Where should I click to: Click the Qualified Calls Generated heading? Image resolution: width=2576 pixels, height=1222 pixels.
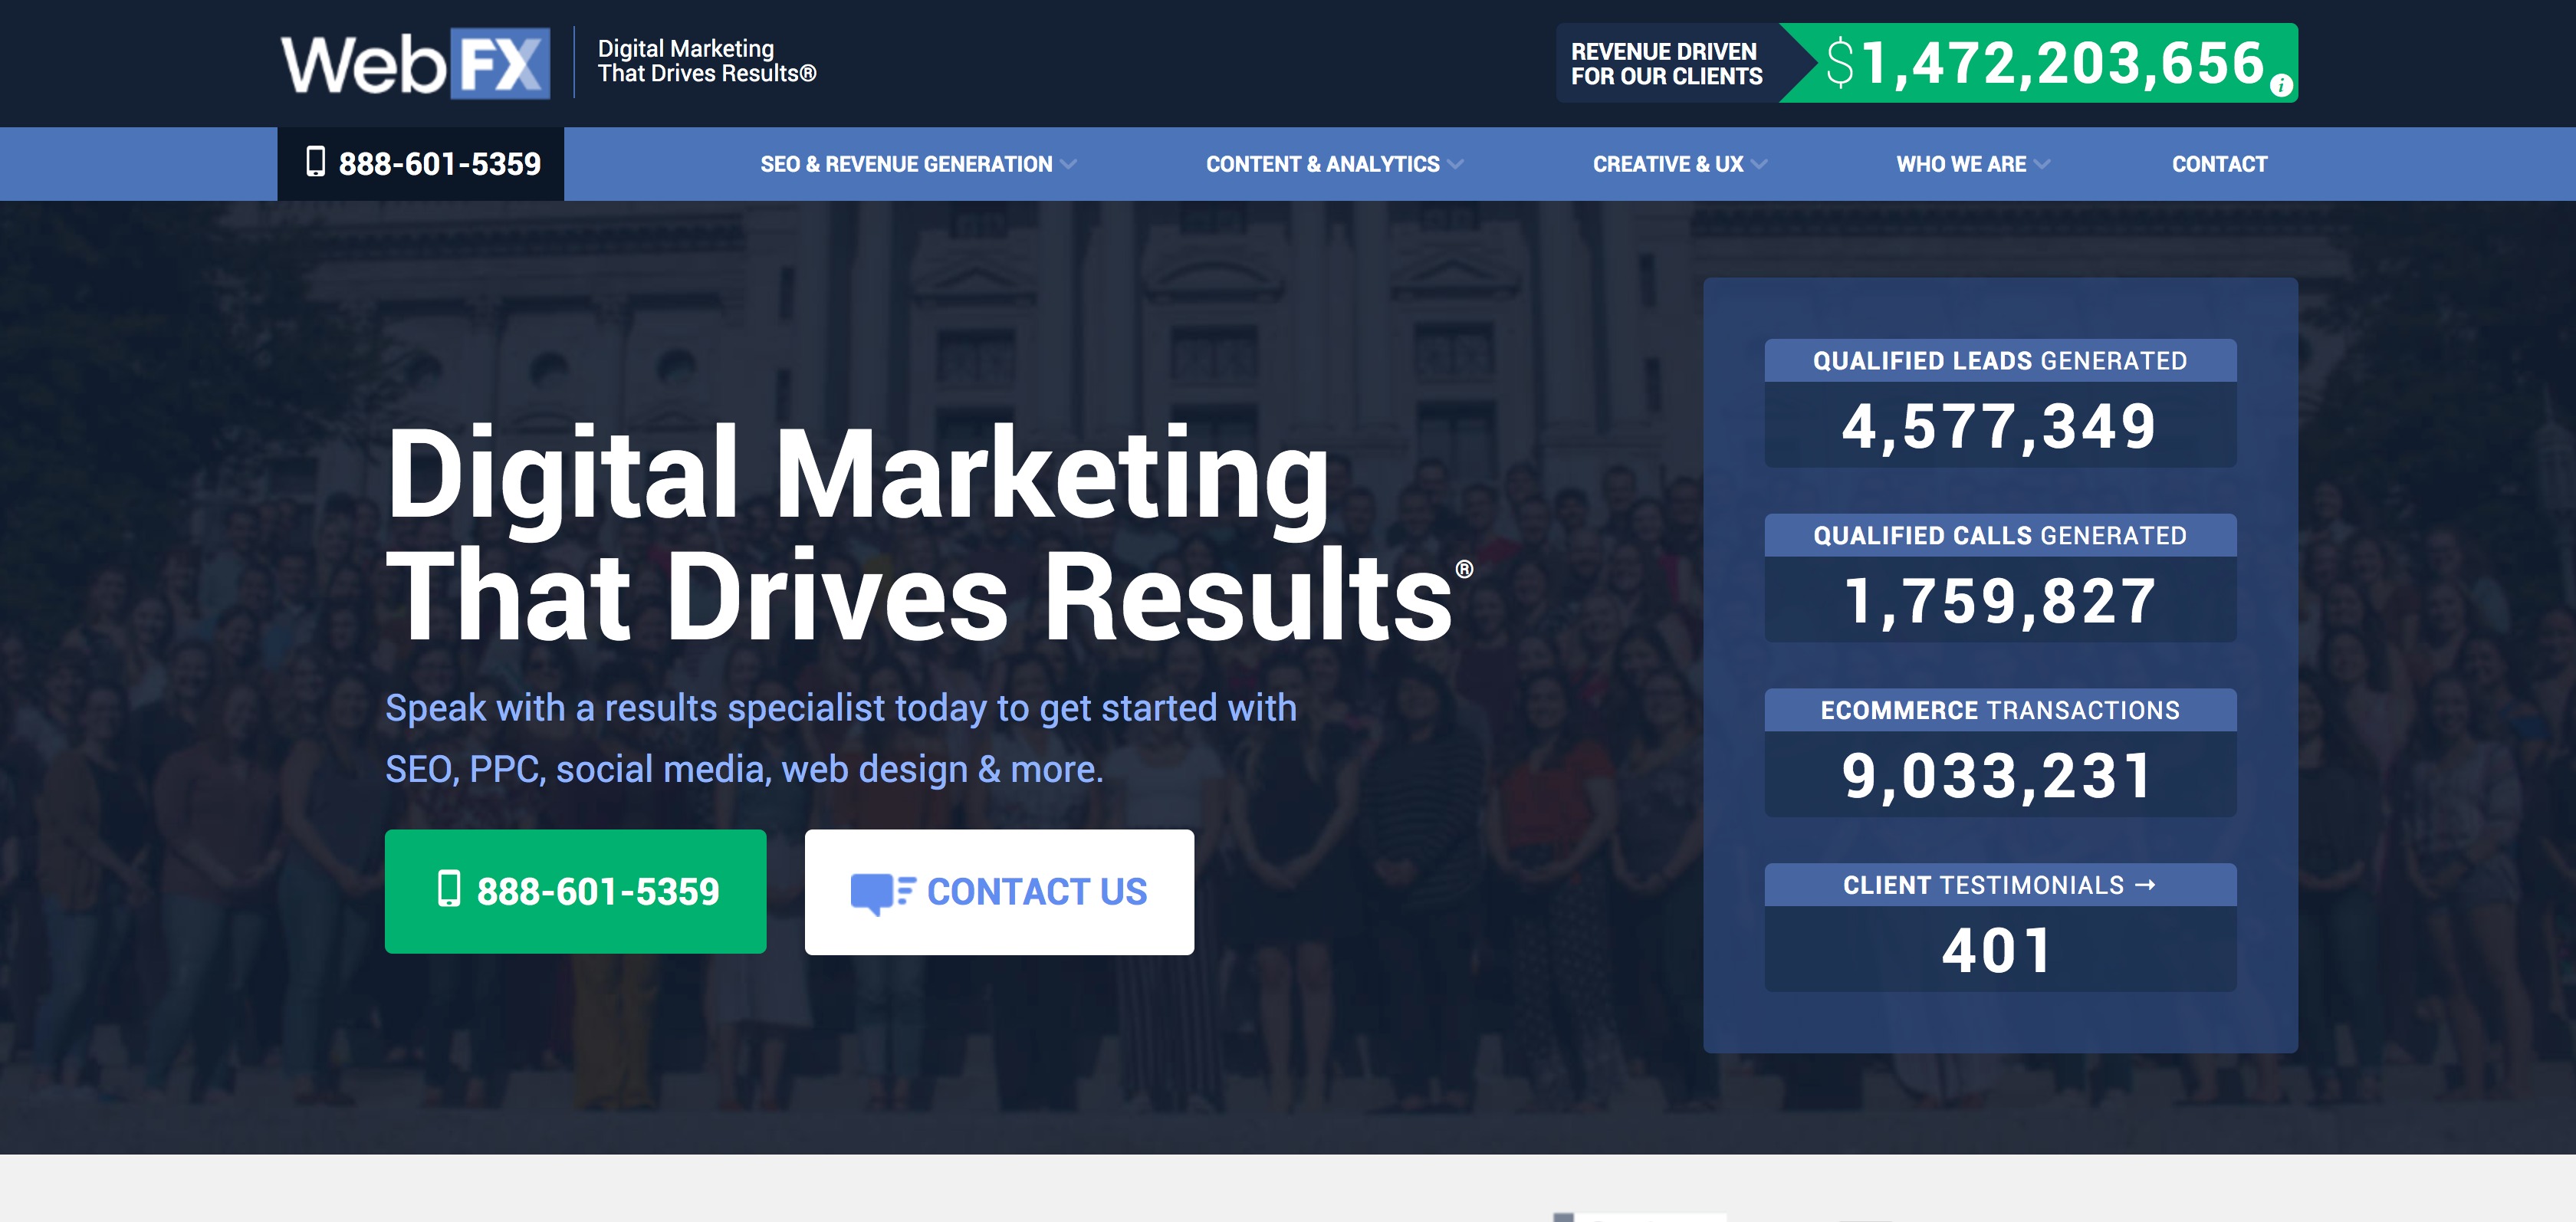pyautogui.click(x=2000, y=535)
